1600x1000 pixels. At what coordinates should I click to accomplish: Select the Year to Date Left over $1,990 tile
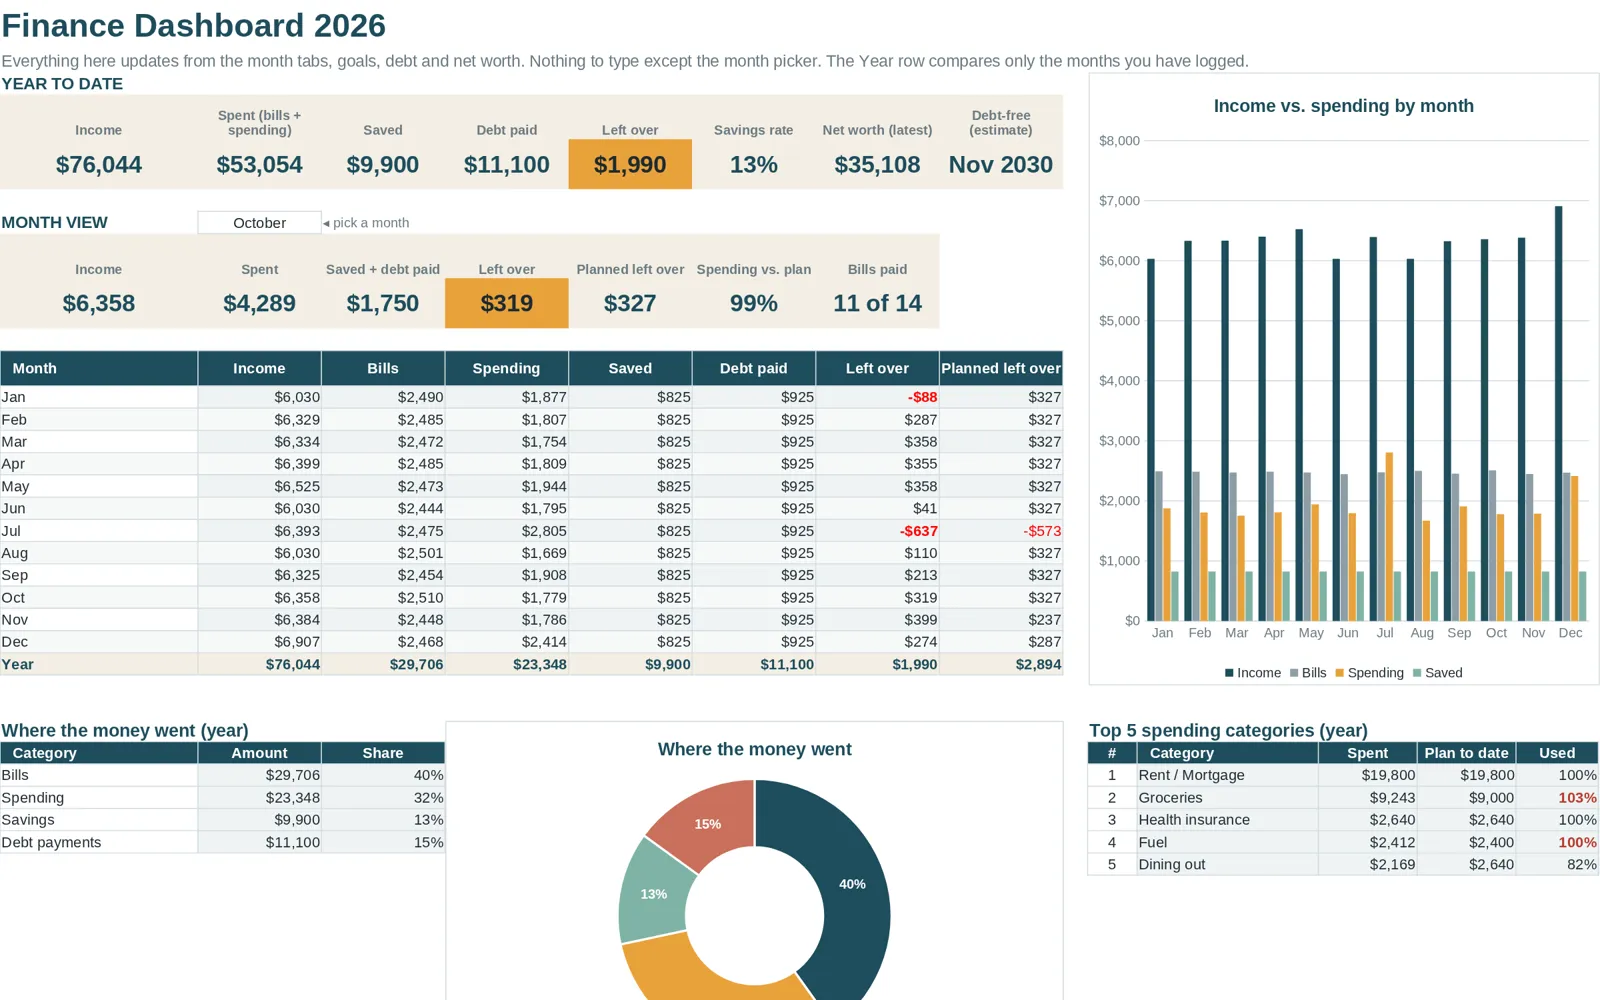pos(630,164)
